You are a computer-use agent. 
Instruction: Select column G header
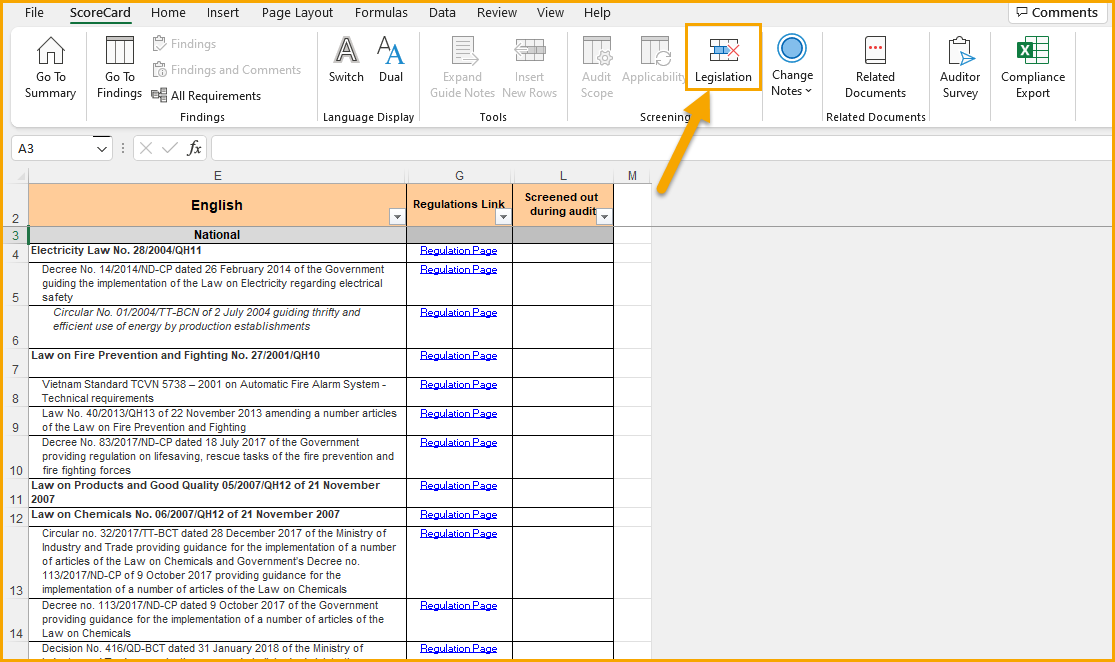(x=459, y=176)
